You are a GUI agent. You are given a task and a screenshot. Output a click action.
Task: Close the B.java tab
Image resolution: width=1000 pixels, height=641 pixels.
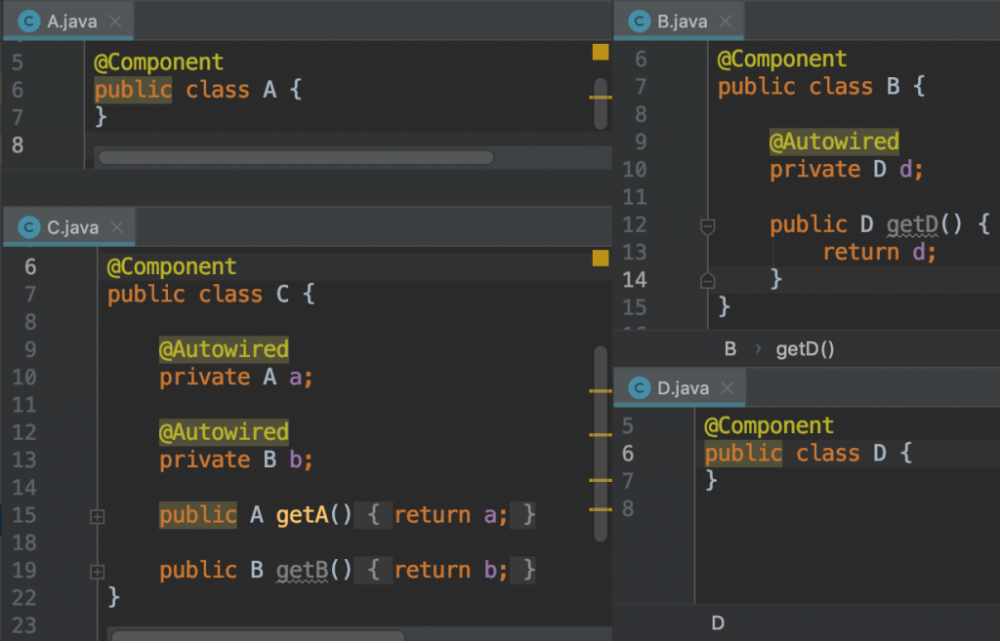click(726, 20)
